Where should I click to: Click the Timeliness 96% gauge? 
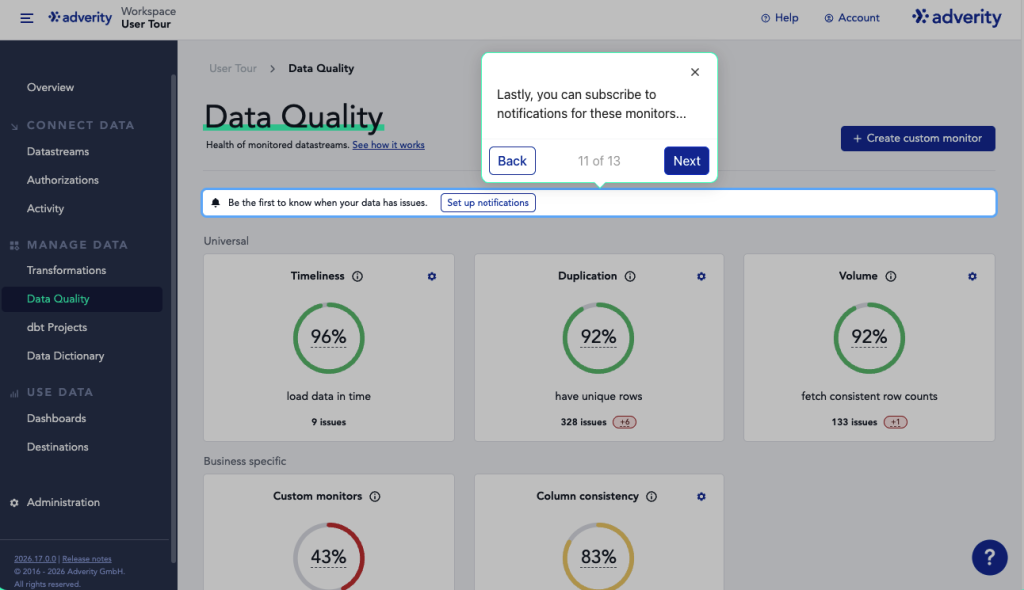328,338
